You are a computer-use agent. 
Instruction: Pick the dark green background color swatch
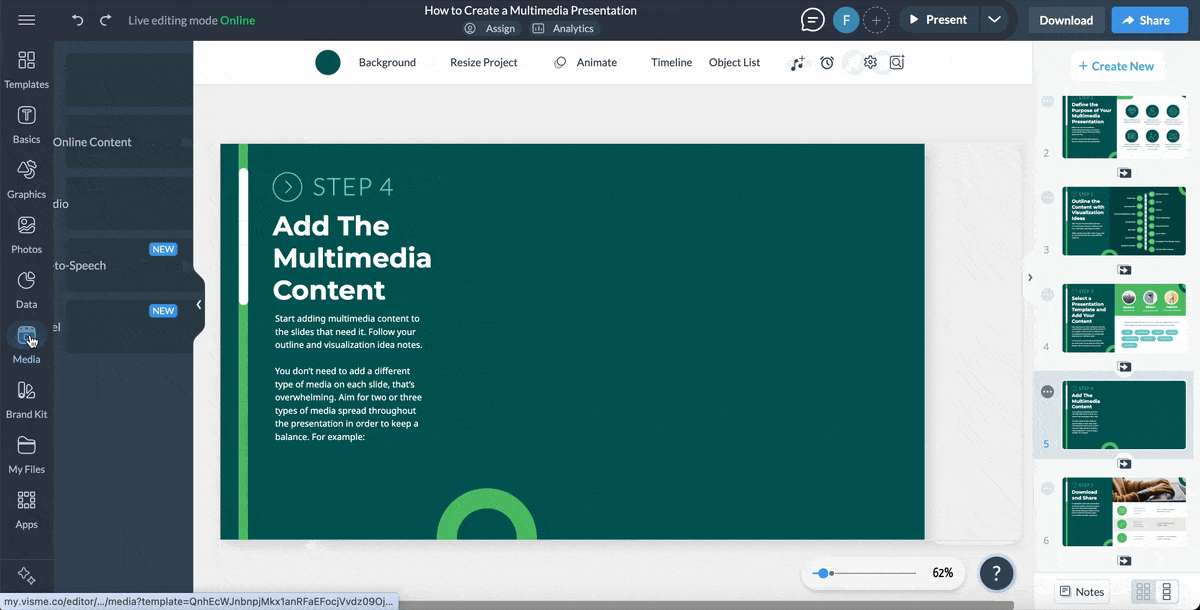[x=328, y=63]
